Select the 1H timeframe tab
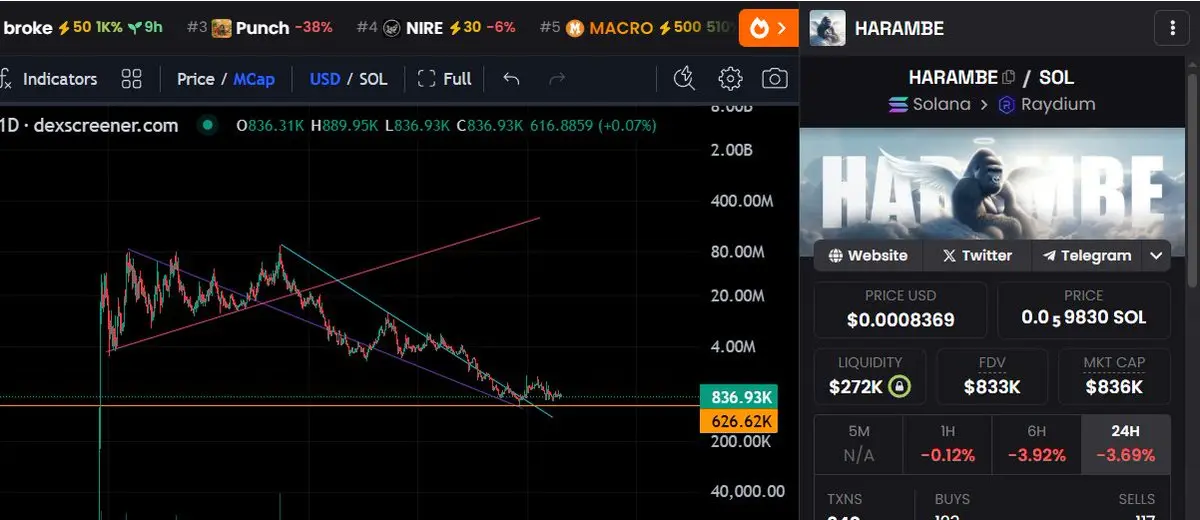 [x=947, y=444]
